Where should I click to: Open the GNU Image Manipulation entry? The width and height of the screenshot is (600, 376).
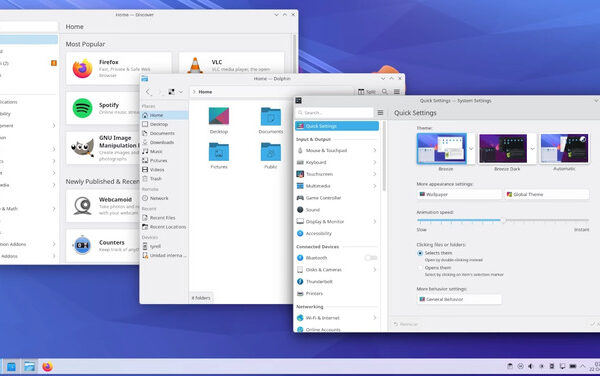103,148
